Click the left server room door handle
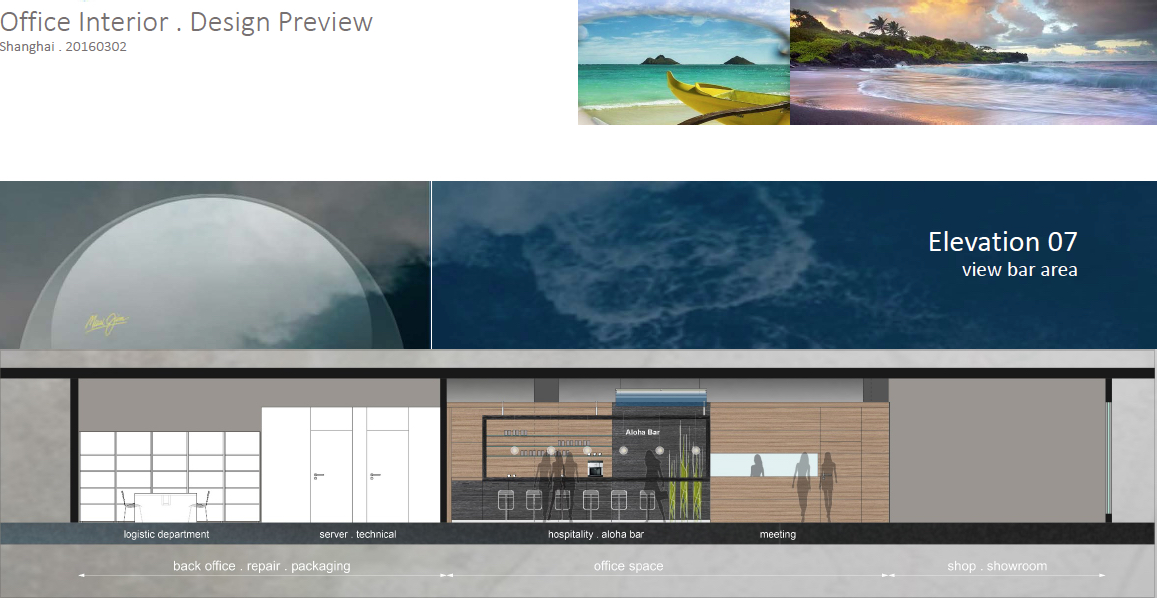 click(x=318, y=475)
